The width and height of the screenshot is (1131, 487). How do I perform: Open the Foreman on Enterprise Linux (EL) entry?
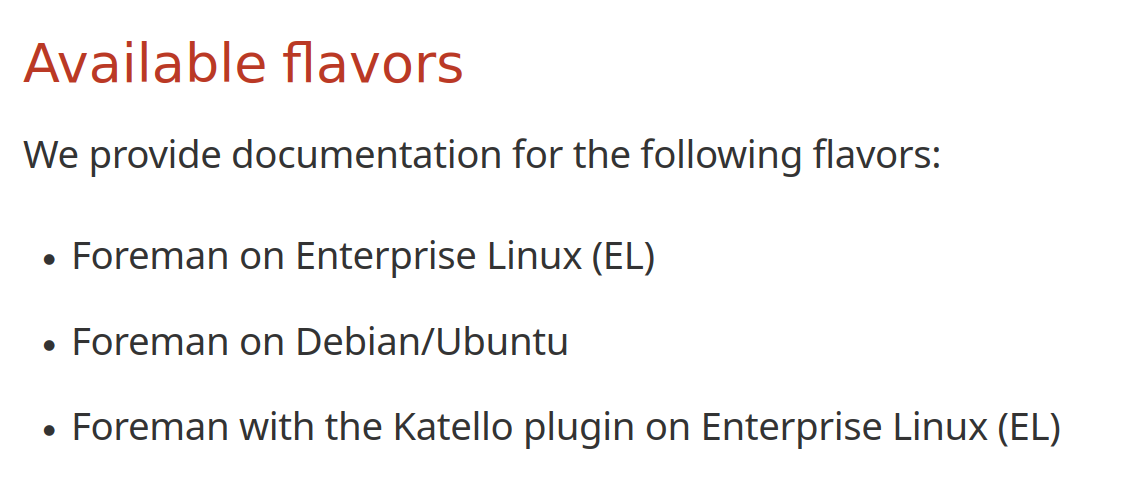363,256
